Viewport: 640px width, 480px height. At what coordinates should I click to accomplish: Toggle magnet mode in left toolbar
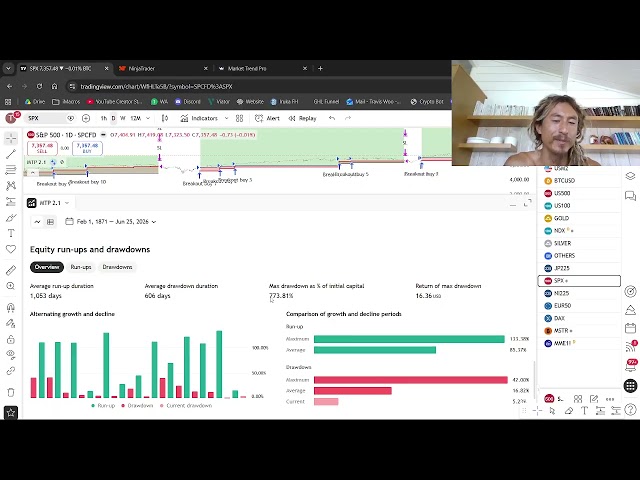pyautogui.click(x=11, y=307)
